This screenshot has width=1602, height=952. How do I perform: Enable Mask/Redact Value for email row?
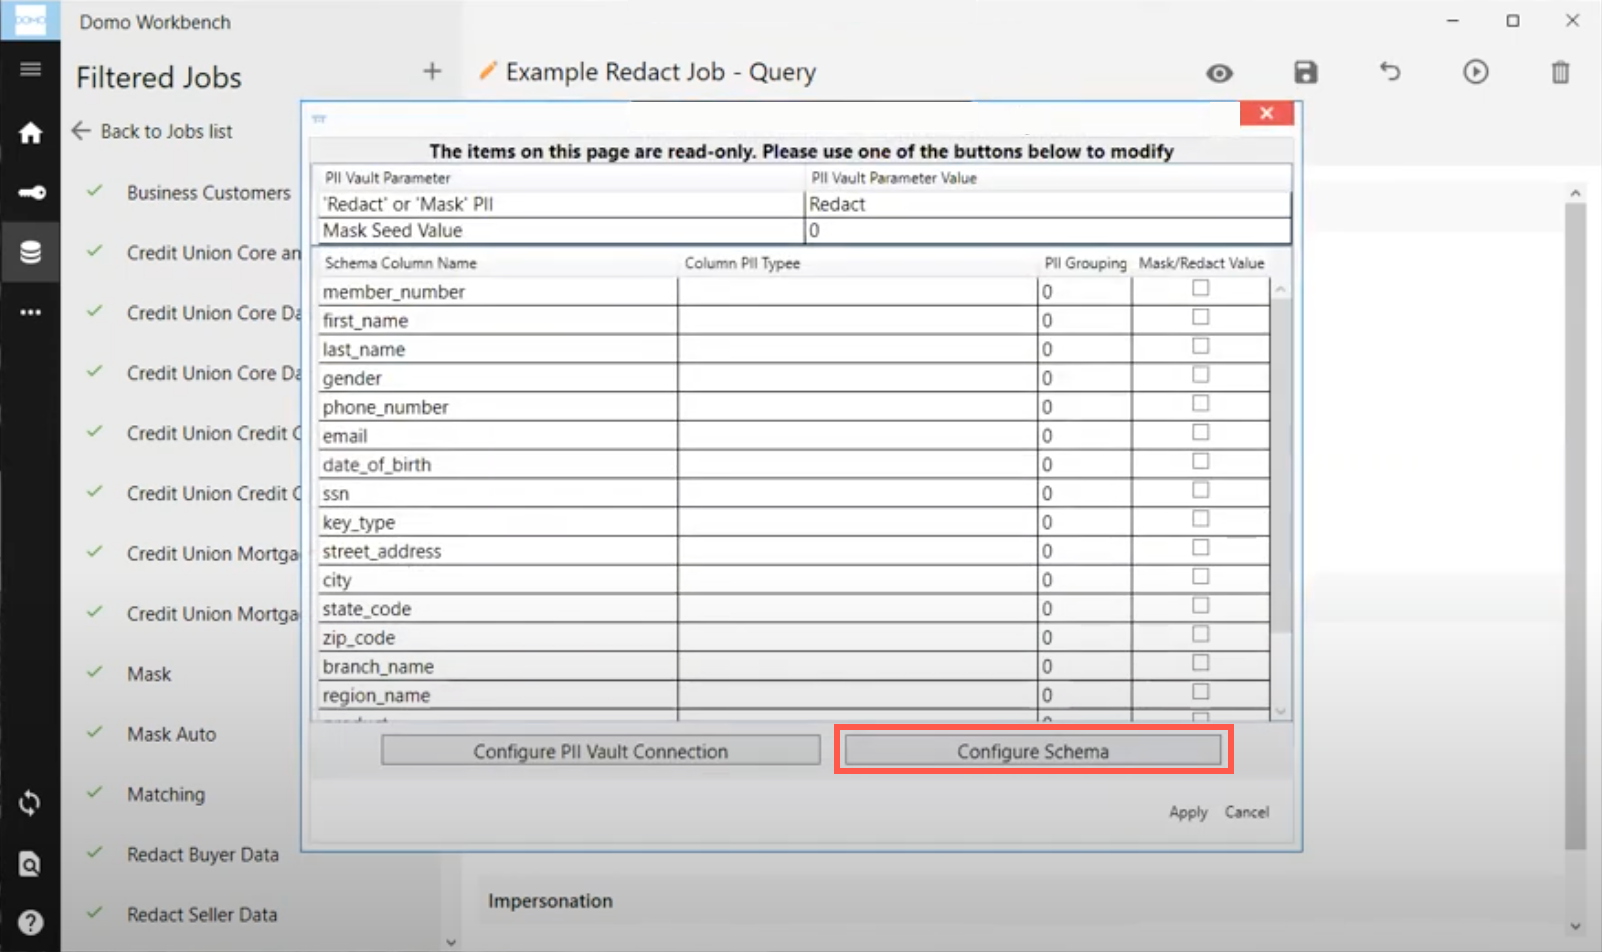(1201, 432)
